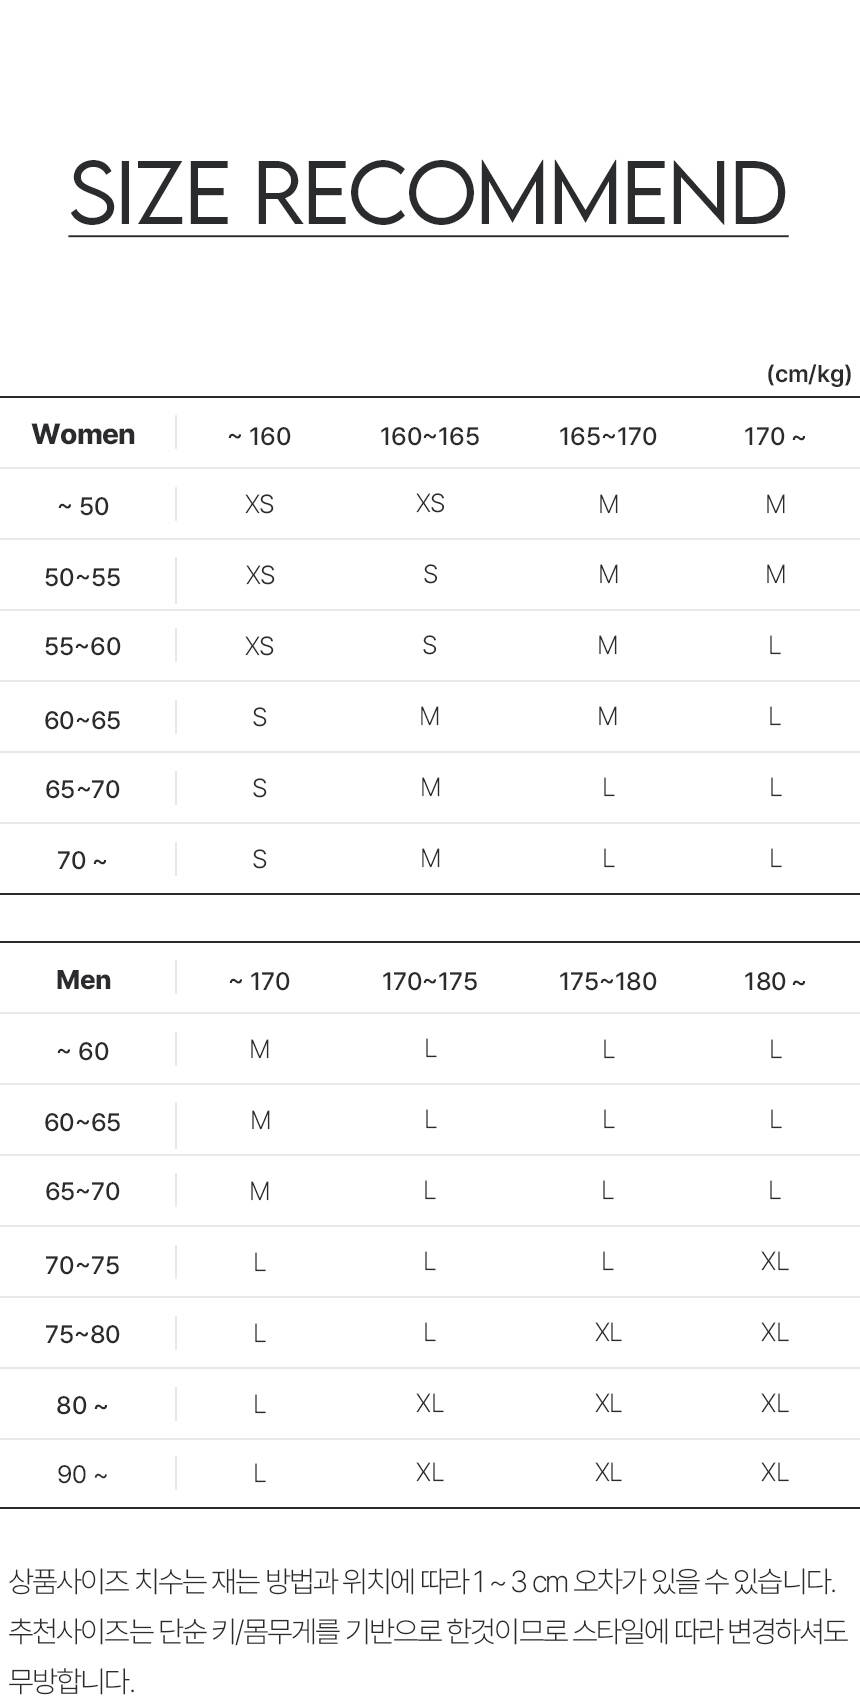
Task: Select the Men table header
Action: [83, 980]
